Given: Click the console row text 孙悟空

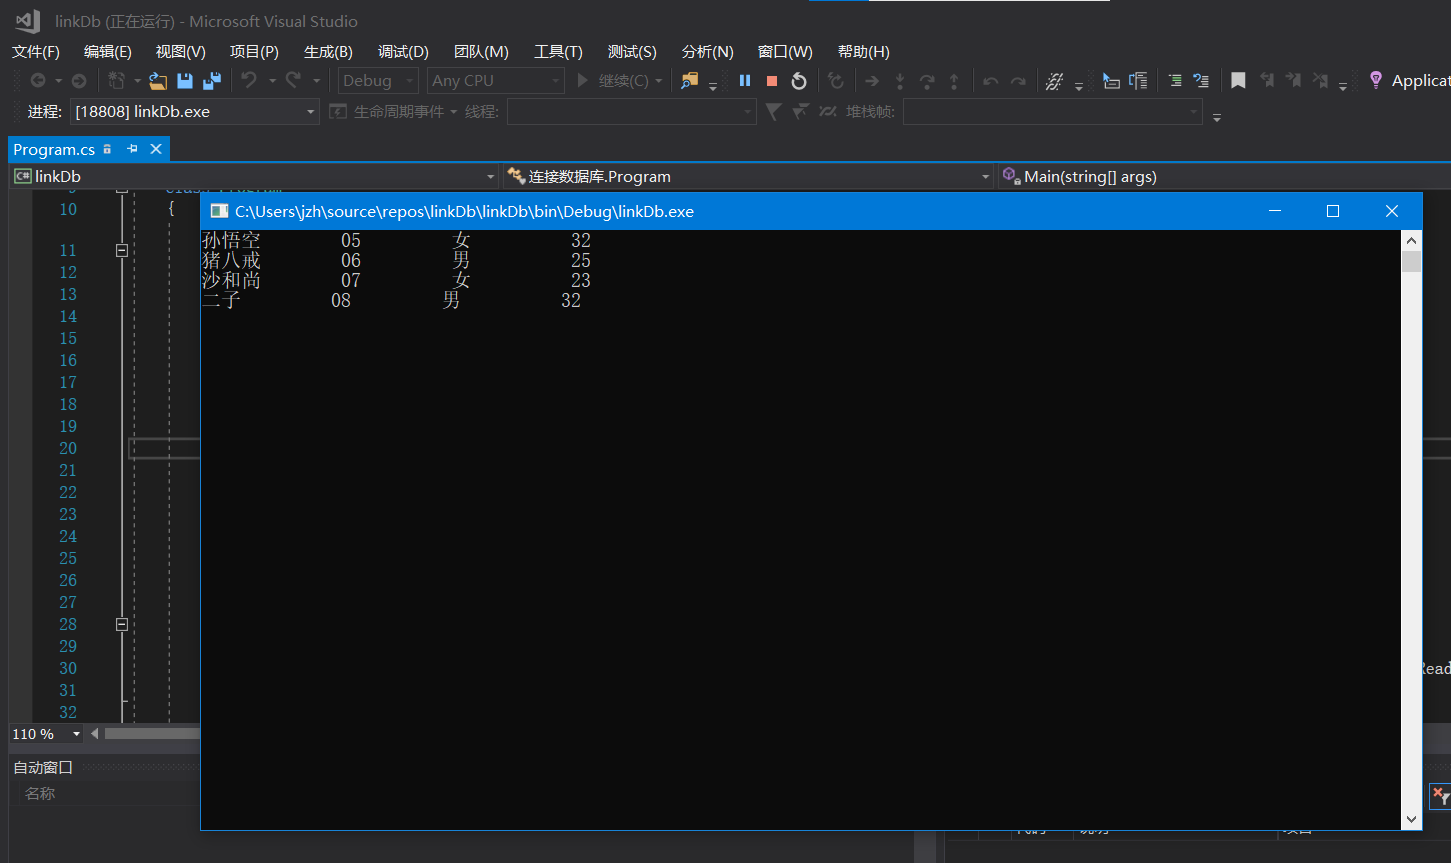Looking at the screenshot, I should [x=231, y=241].
